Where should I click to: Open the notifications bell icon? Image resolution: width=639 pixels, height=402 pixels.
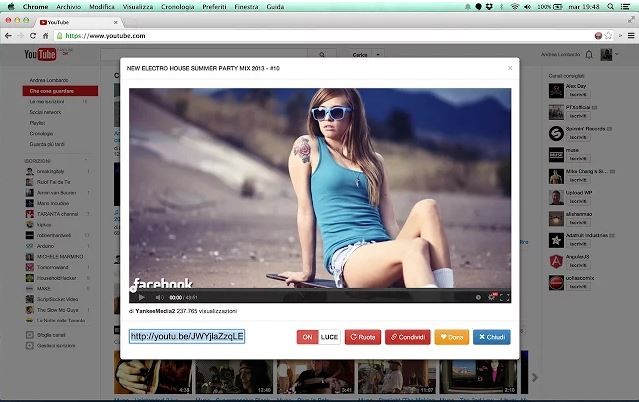(x=589, y=54)
